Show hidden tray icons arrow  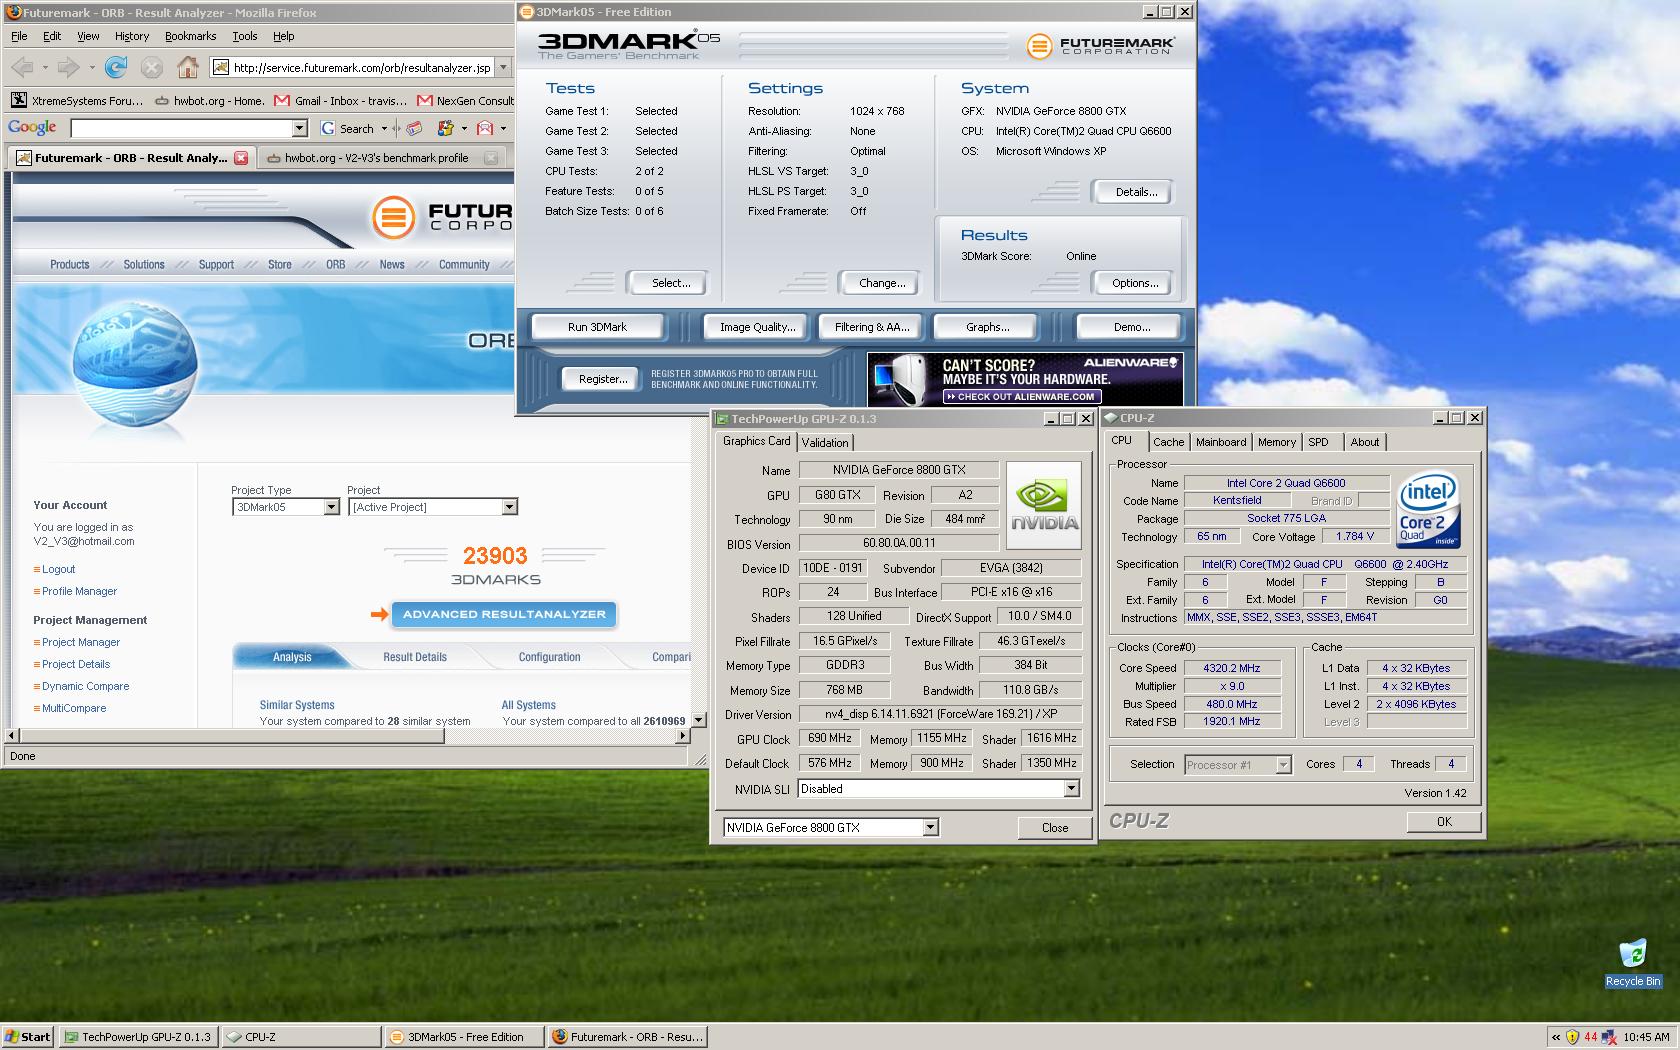coord(1556,1037)
